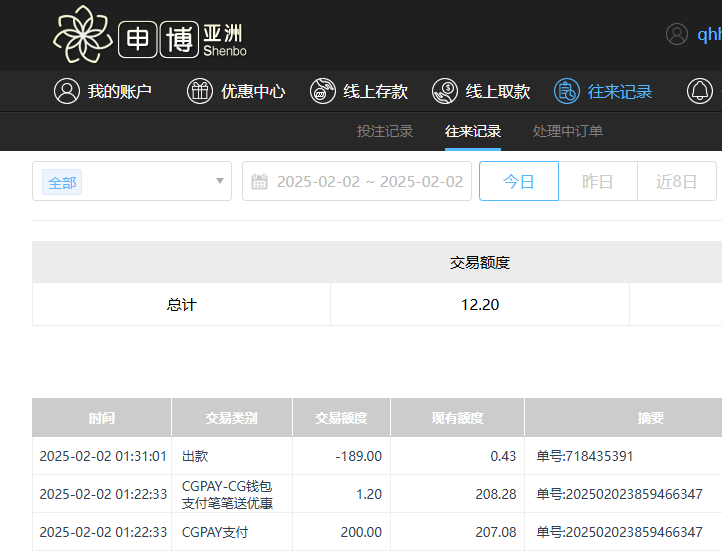
Task: Select the 近8日 date filter
Action: coord(676,182)
